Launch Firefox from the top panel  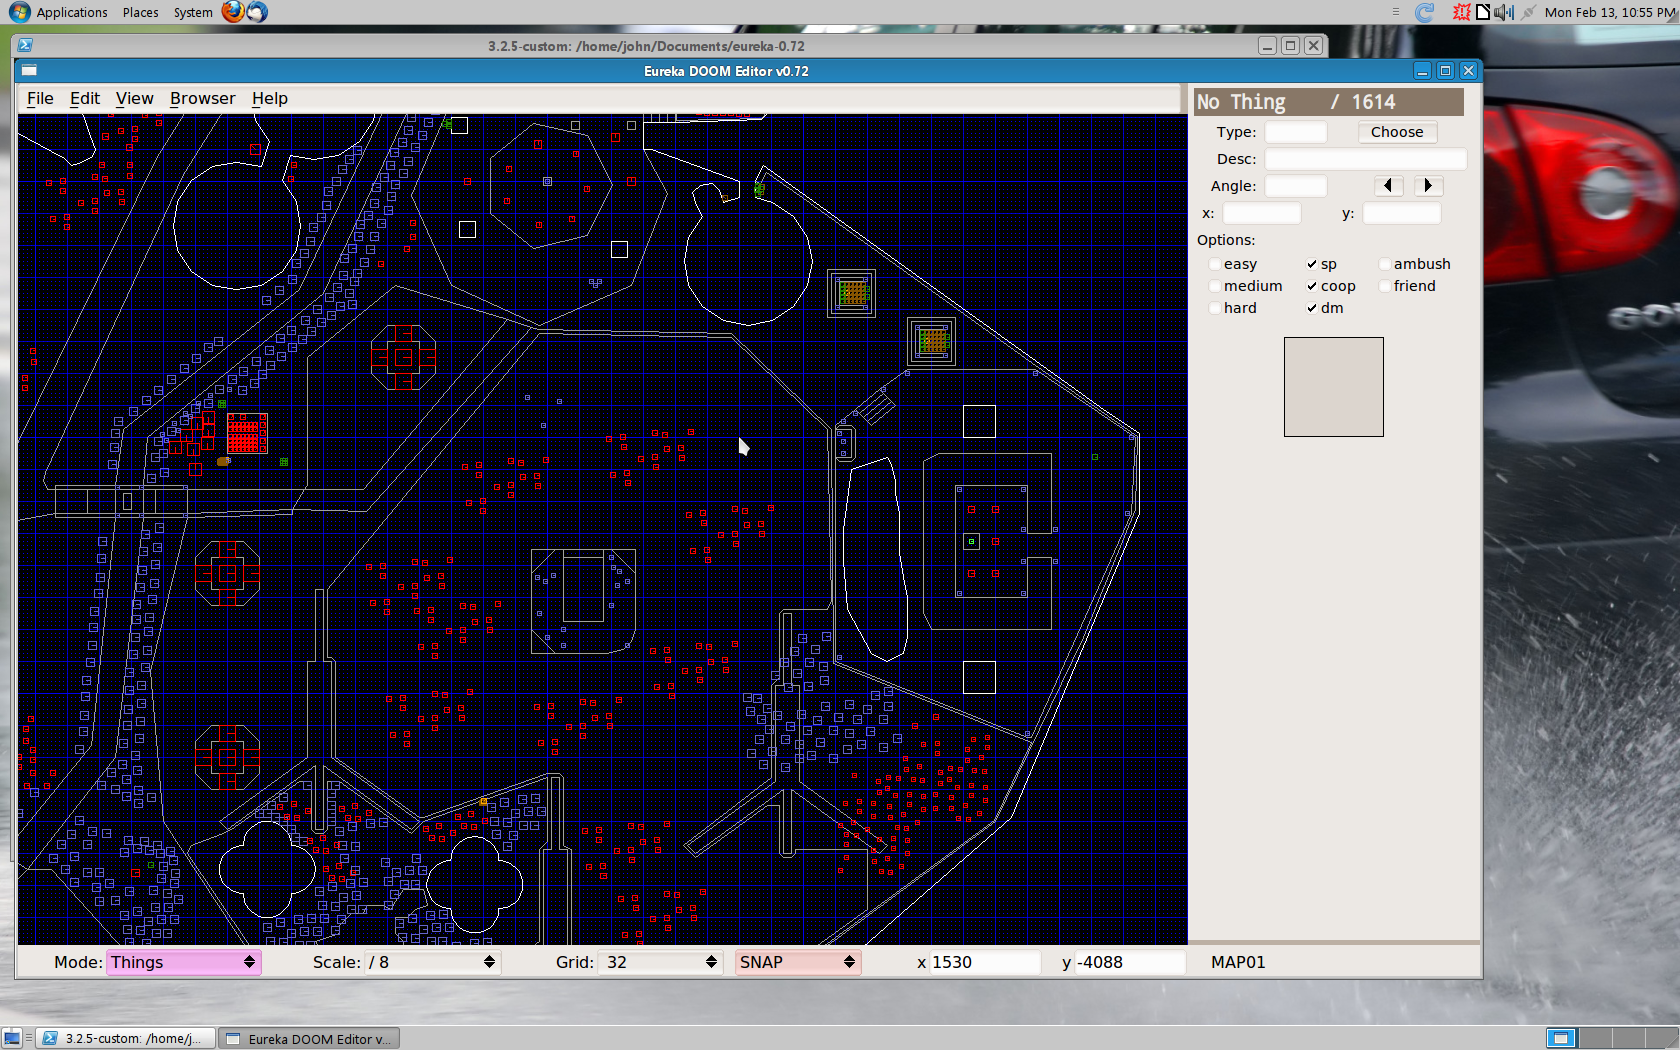coord(233,12)
